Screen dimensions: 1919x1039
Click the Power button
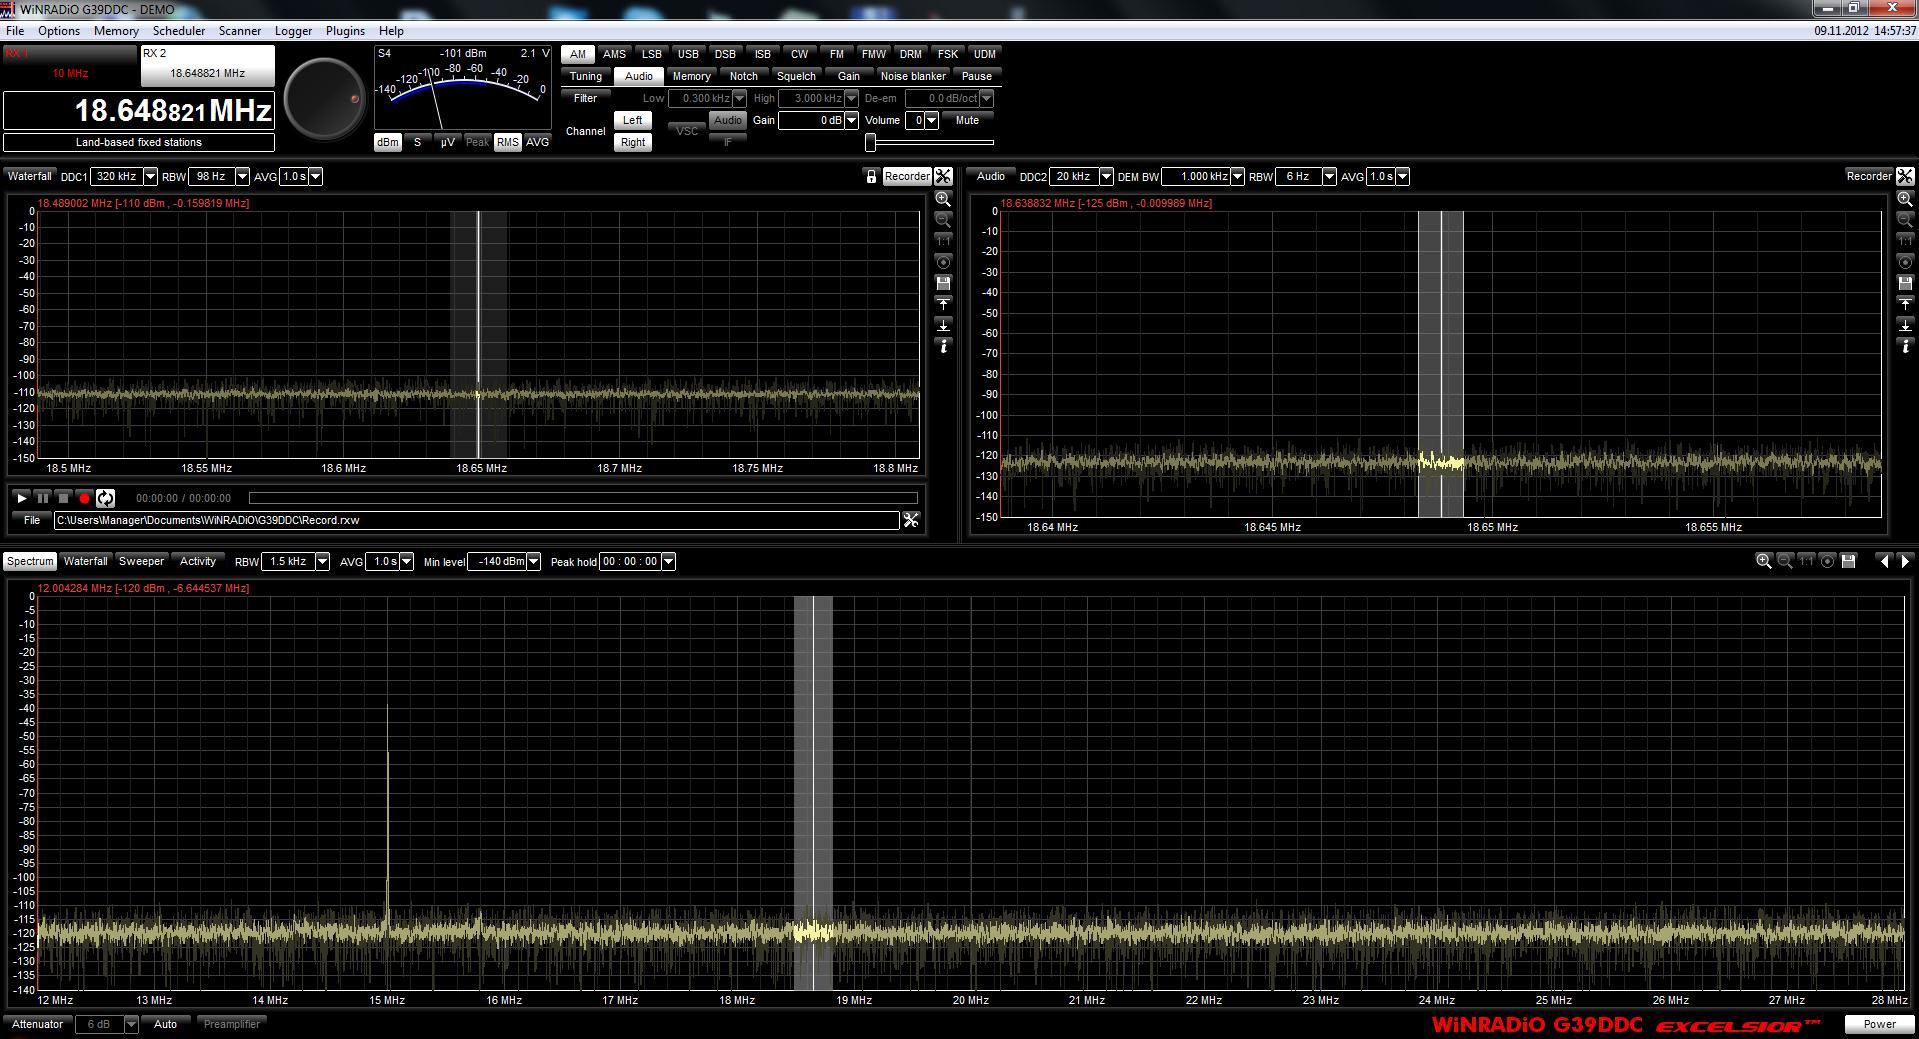[1879, 1024]
